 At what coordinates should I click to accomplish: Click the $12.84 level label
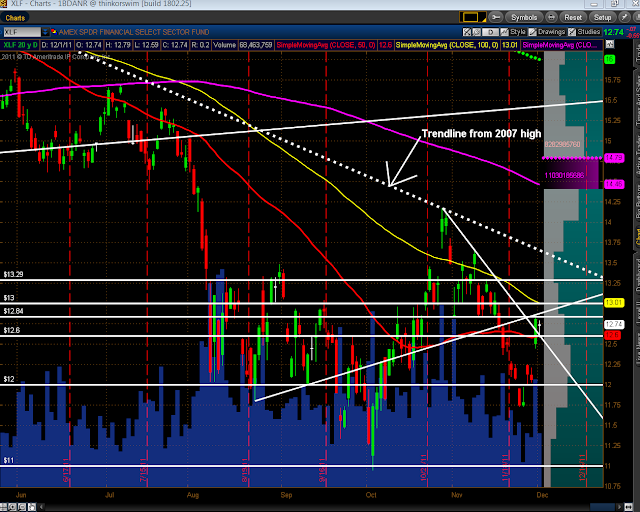pos(13,311)
